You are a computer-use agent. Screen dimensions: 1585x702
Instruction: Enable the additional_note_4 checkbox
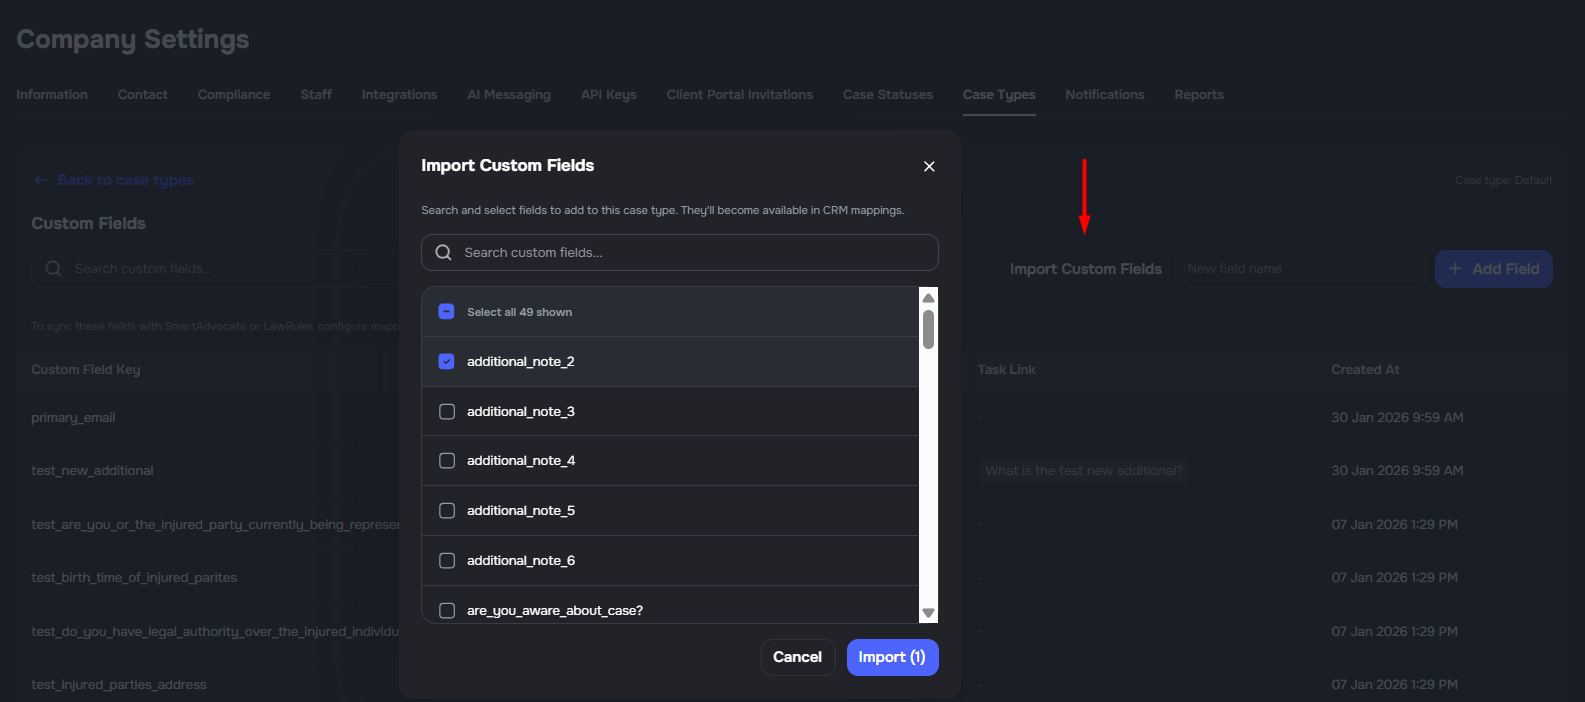pos(447,461)
